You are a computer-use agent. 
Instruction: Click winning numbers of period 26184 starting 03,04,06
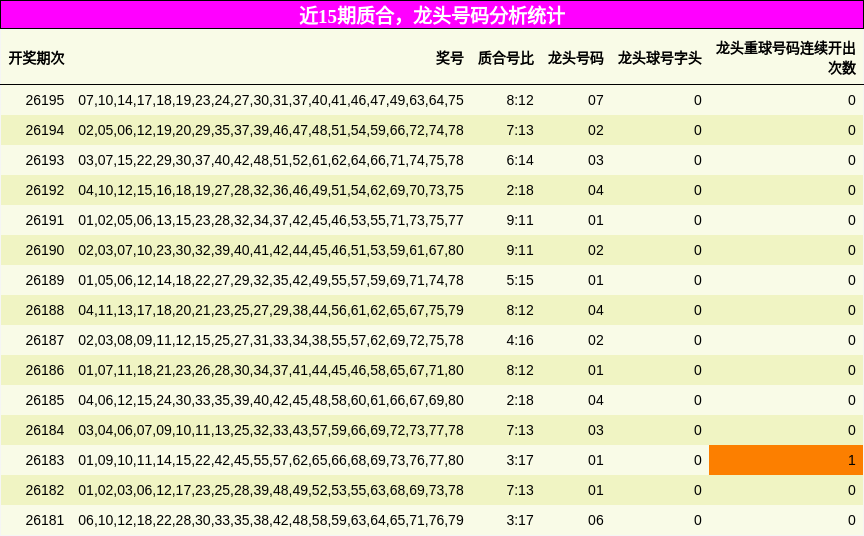(271, 430)
